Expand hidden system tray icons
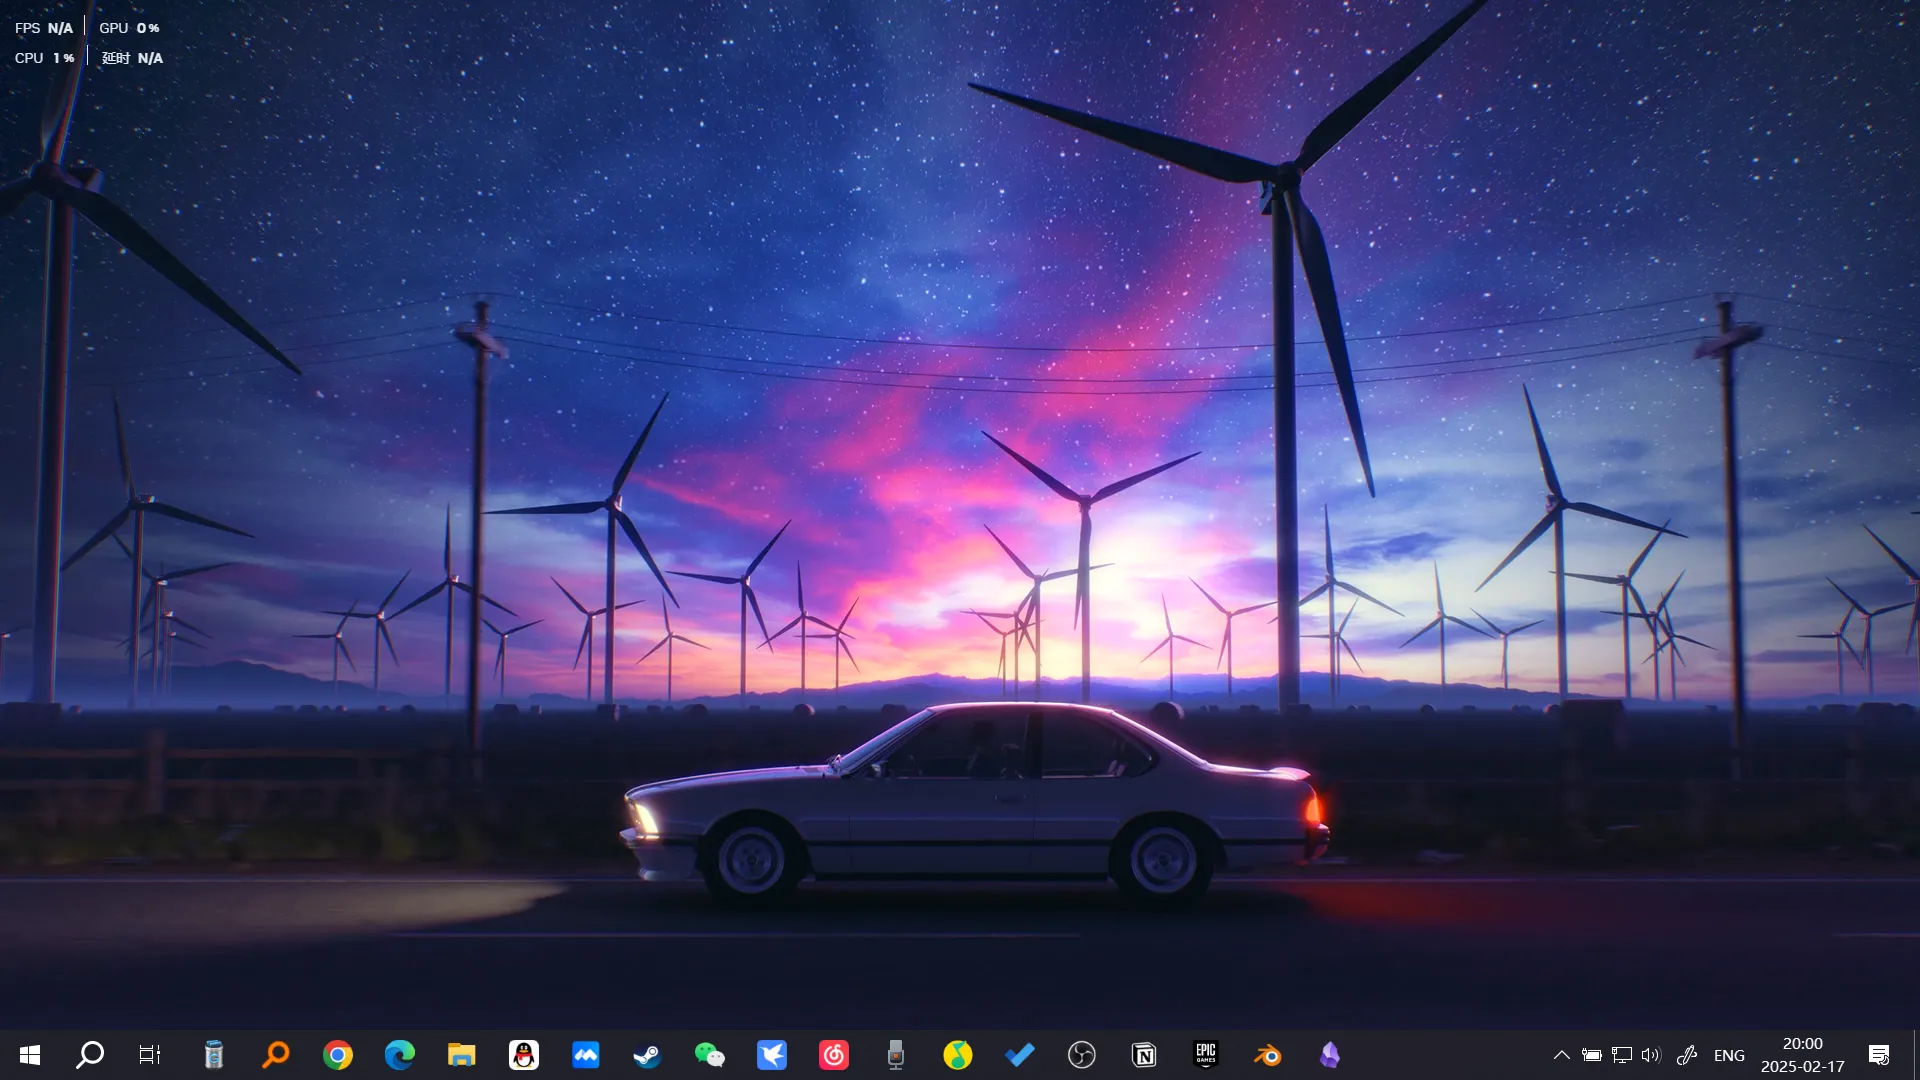 [1561, 1055]
